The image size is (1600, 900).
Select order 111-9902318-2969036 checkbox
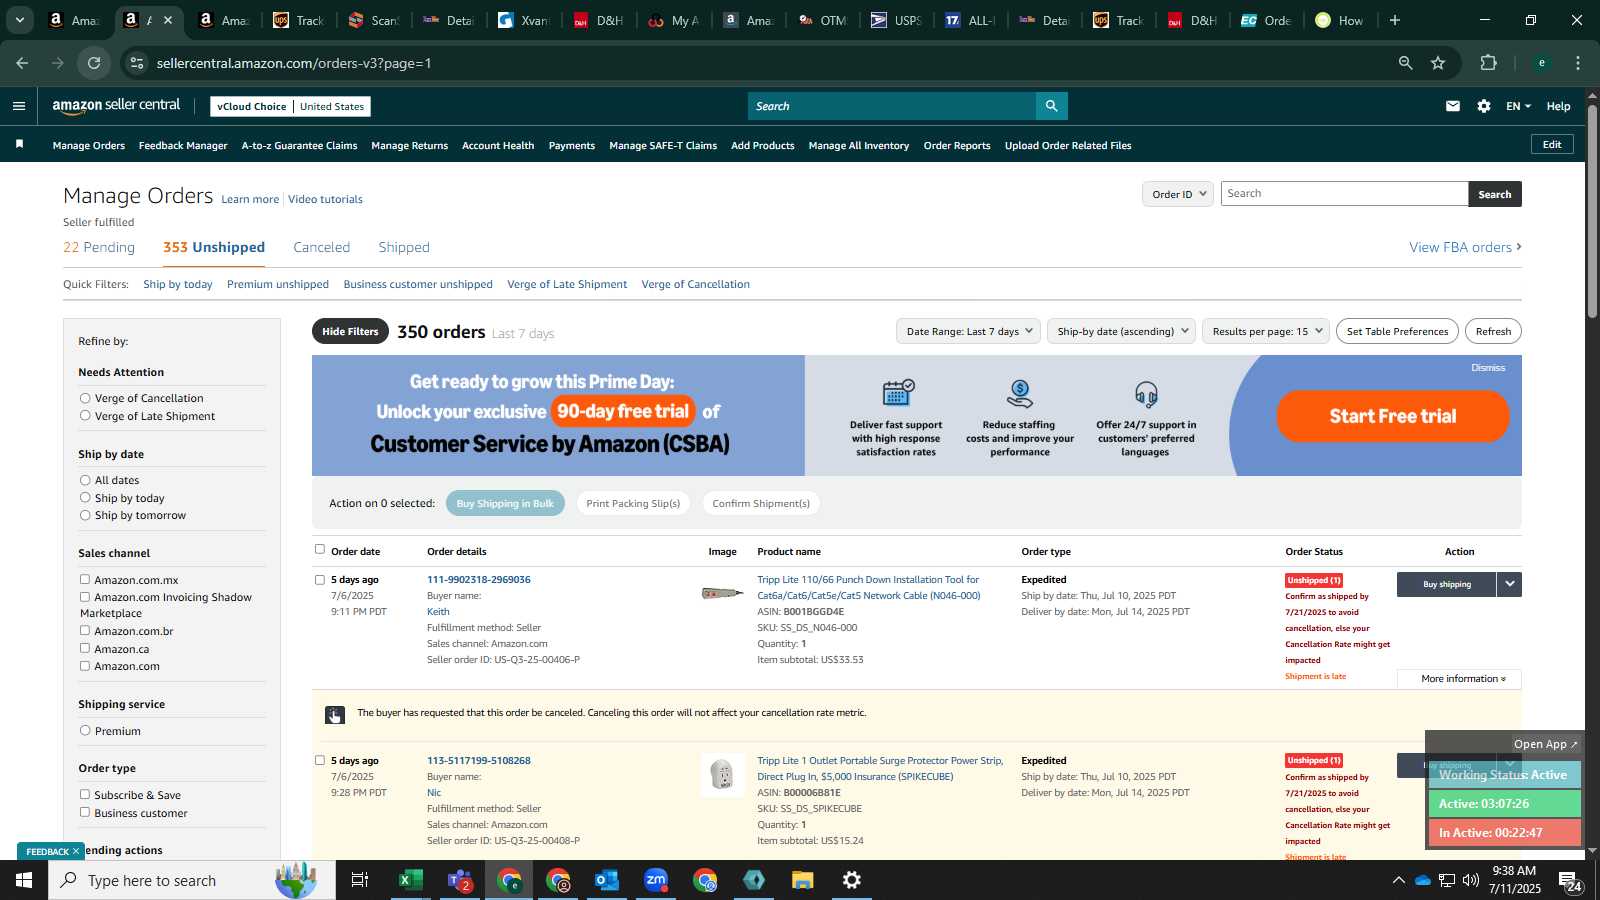click(320, 580)
